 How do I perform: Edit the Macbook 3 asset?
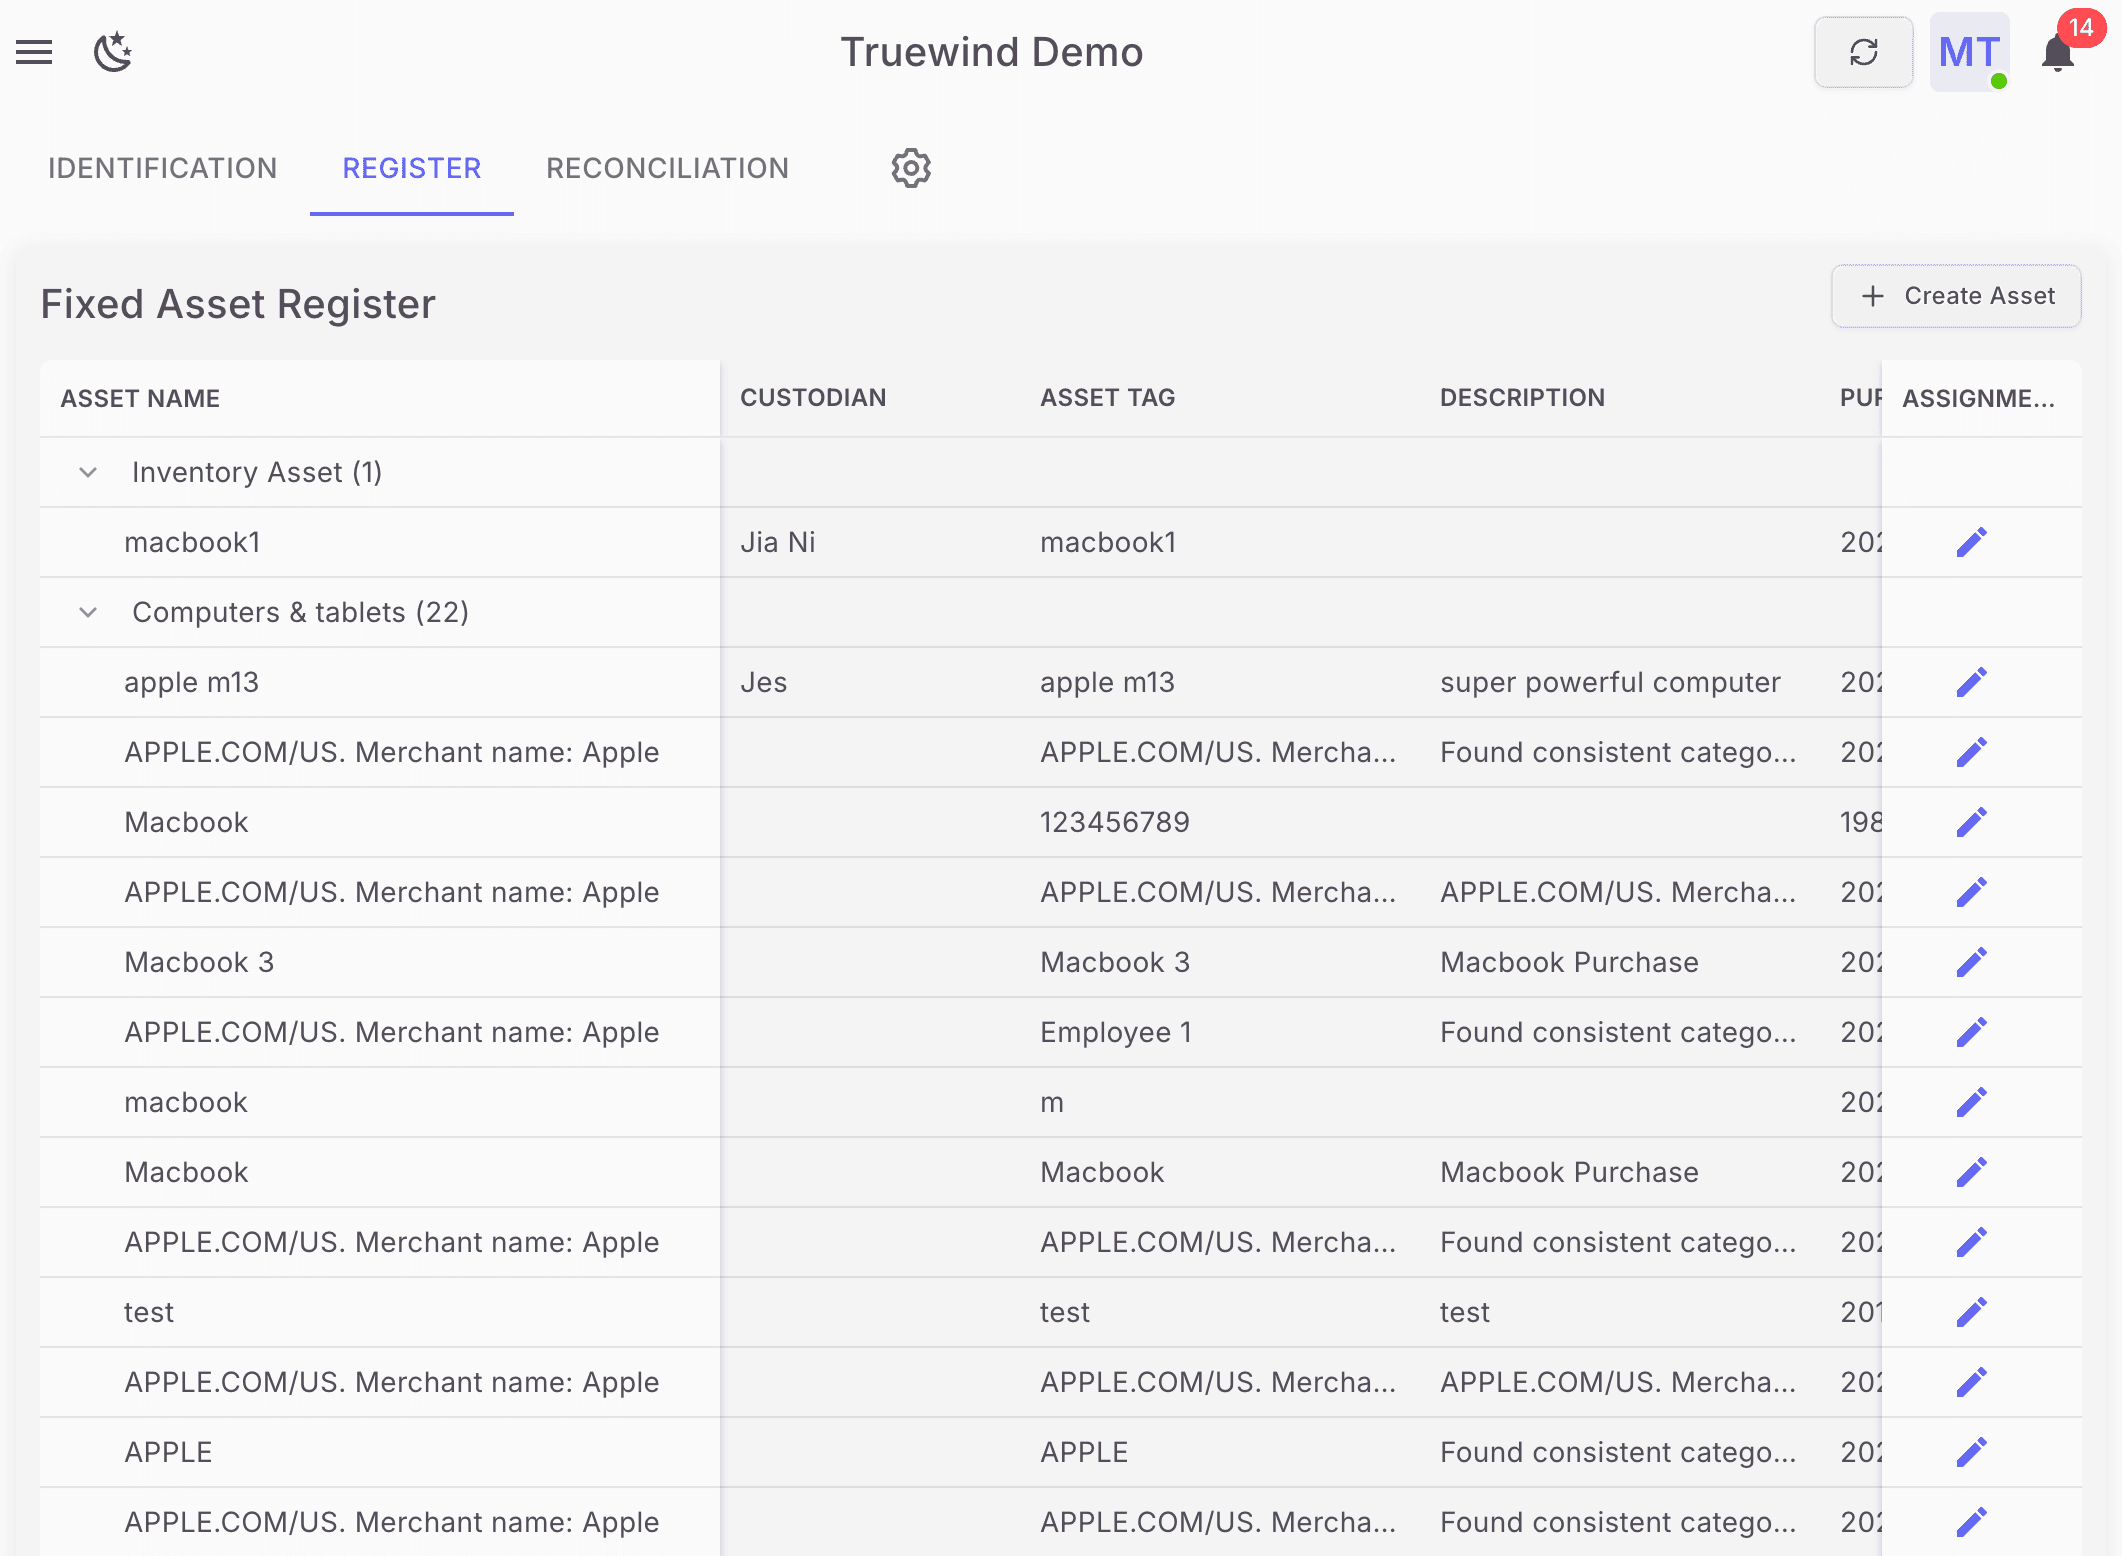pos(1971,961)
